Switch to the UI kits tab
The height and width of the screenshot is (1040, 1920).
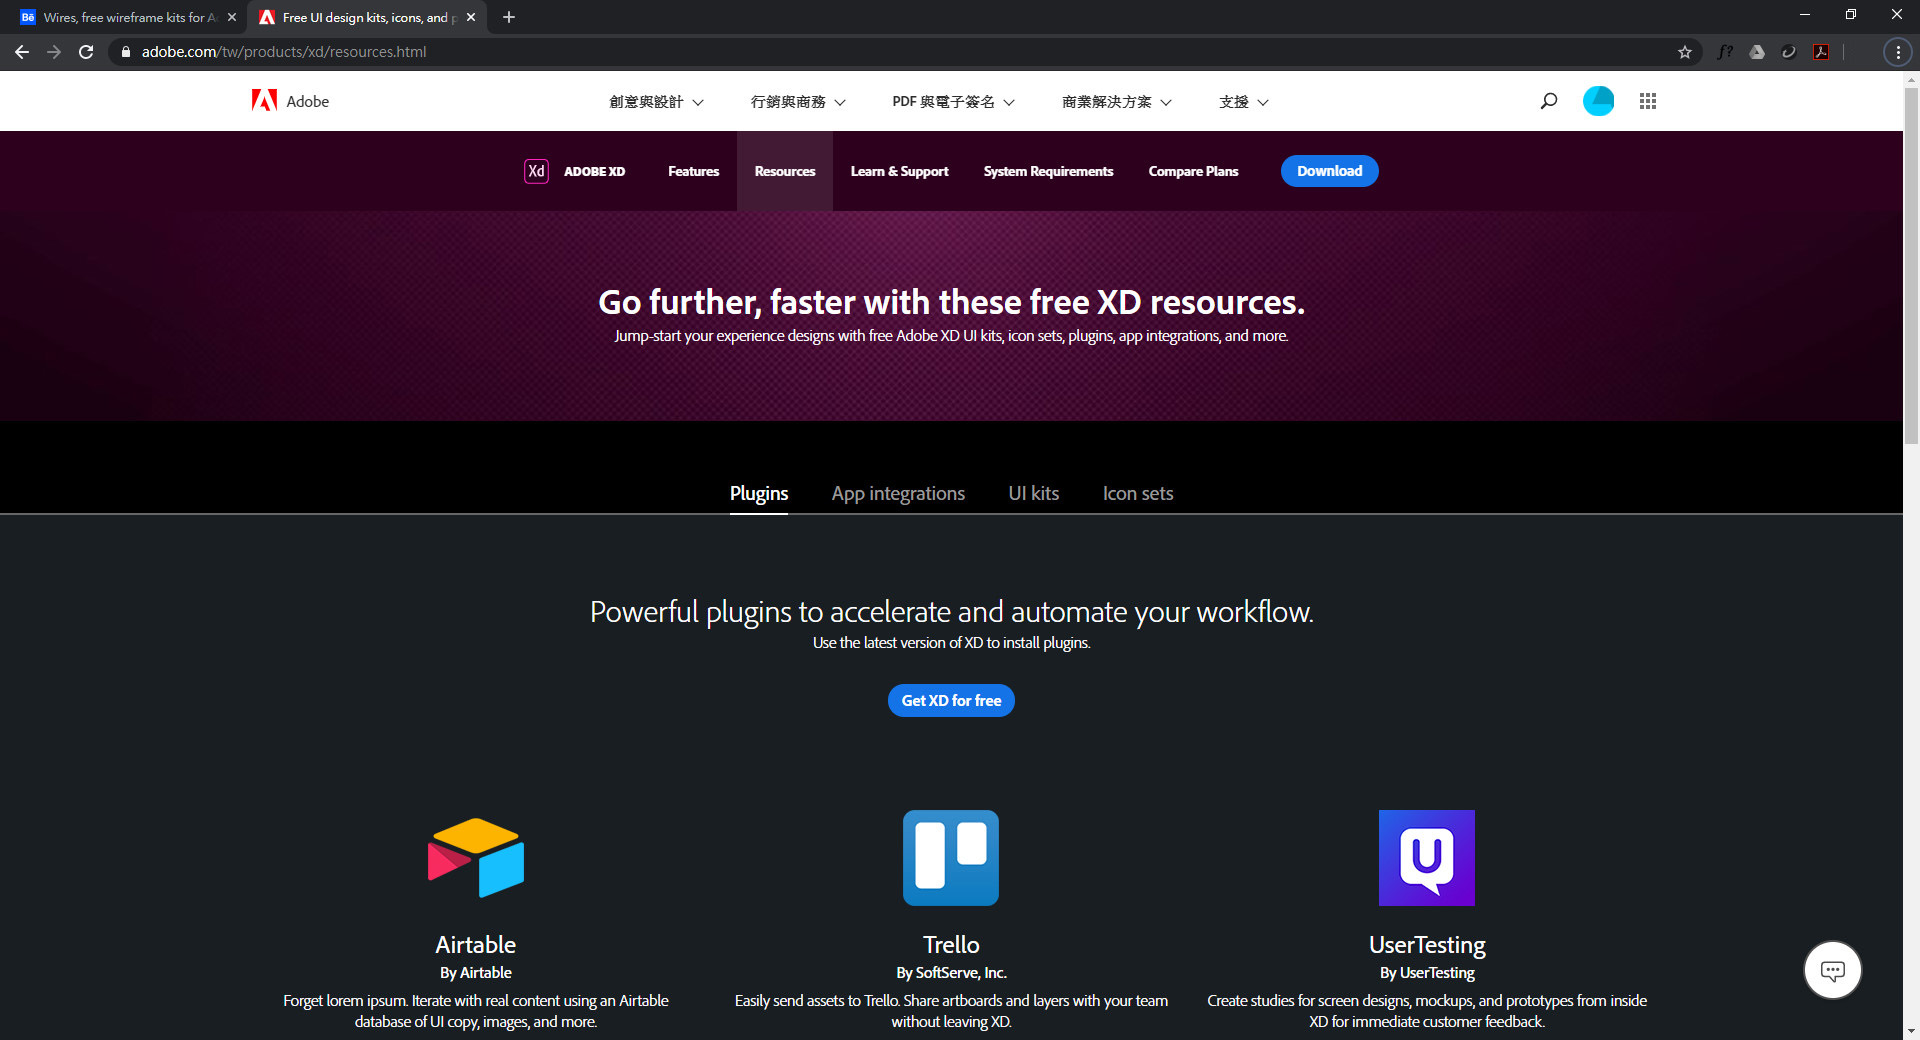[1033, 493]
